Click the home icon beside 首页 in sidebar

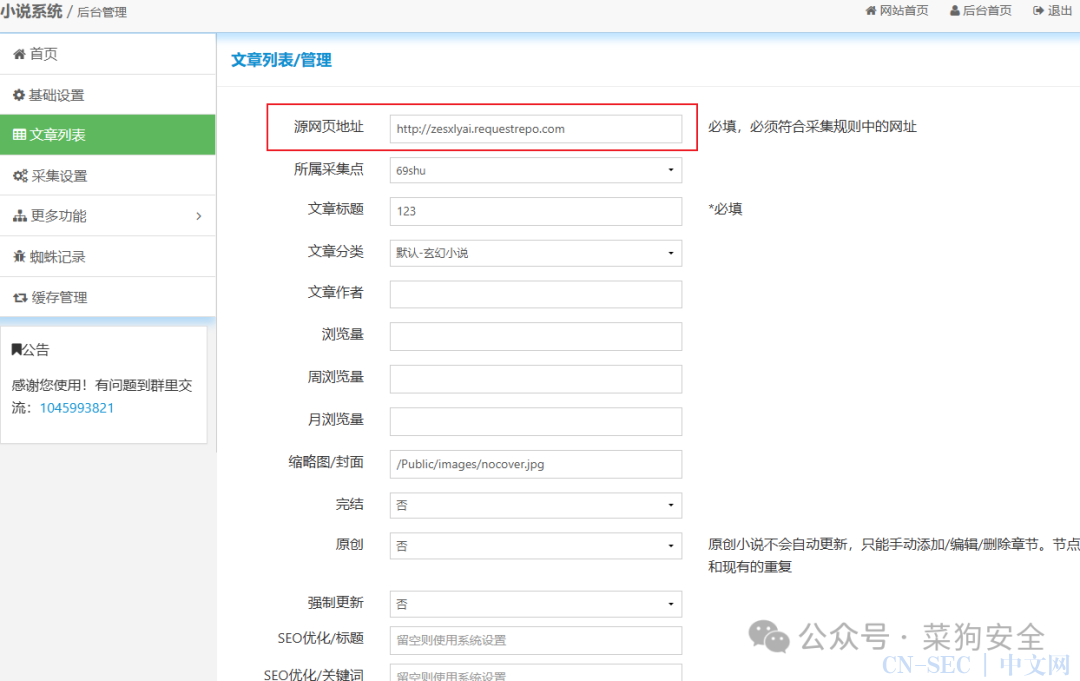point(19,54)
